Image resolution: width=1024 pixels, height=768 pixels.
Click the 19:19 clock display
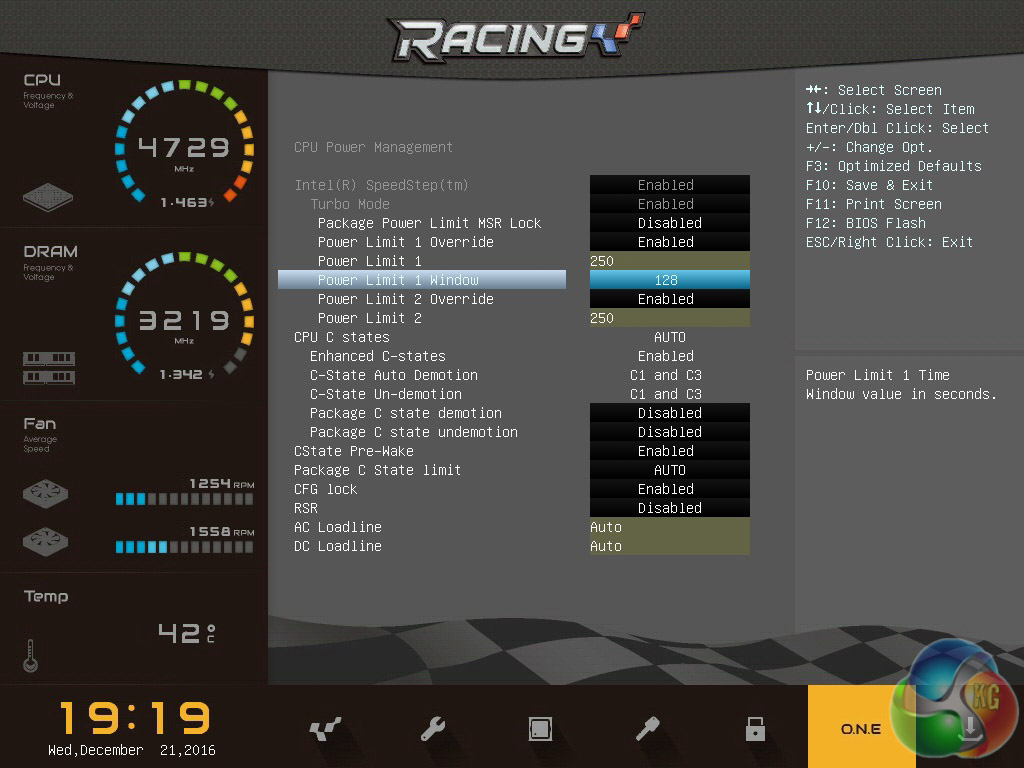[135, 718]
